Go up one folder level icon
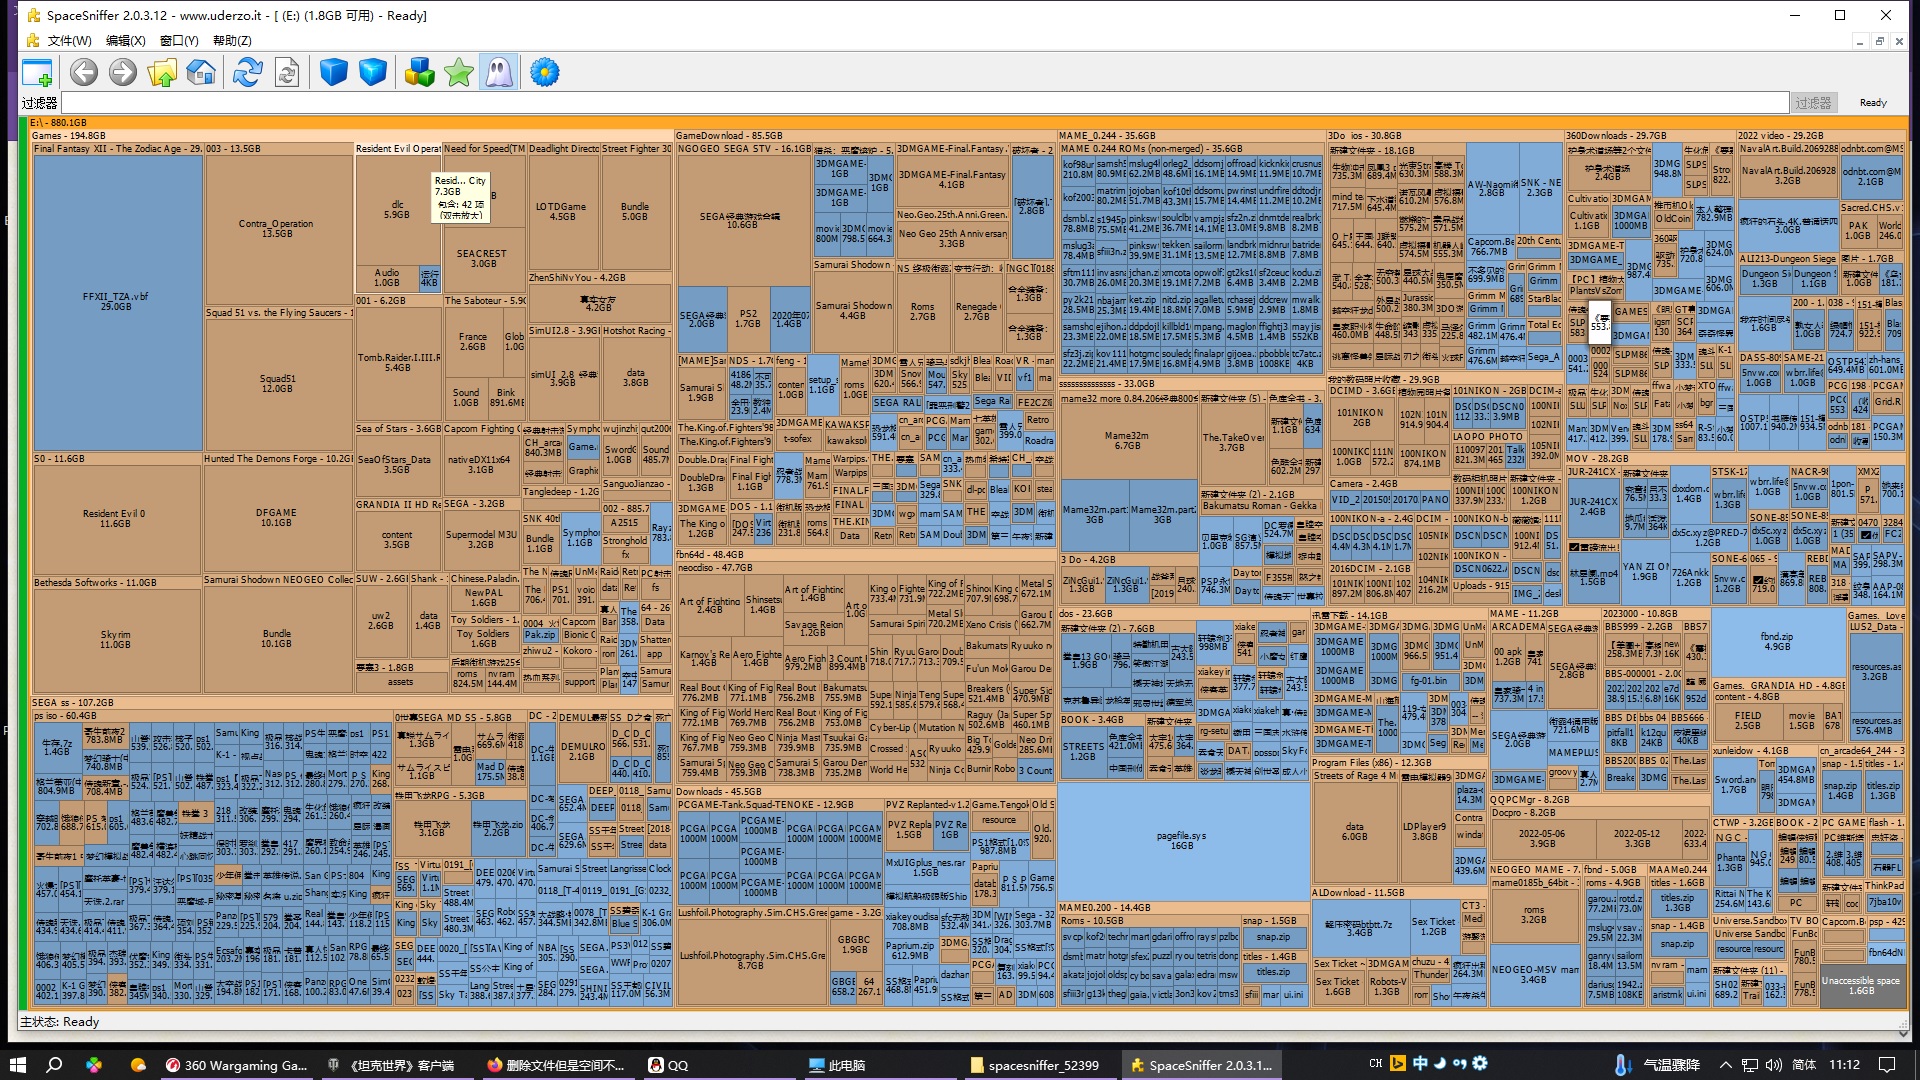 [x=162, y=73]
